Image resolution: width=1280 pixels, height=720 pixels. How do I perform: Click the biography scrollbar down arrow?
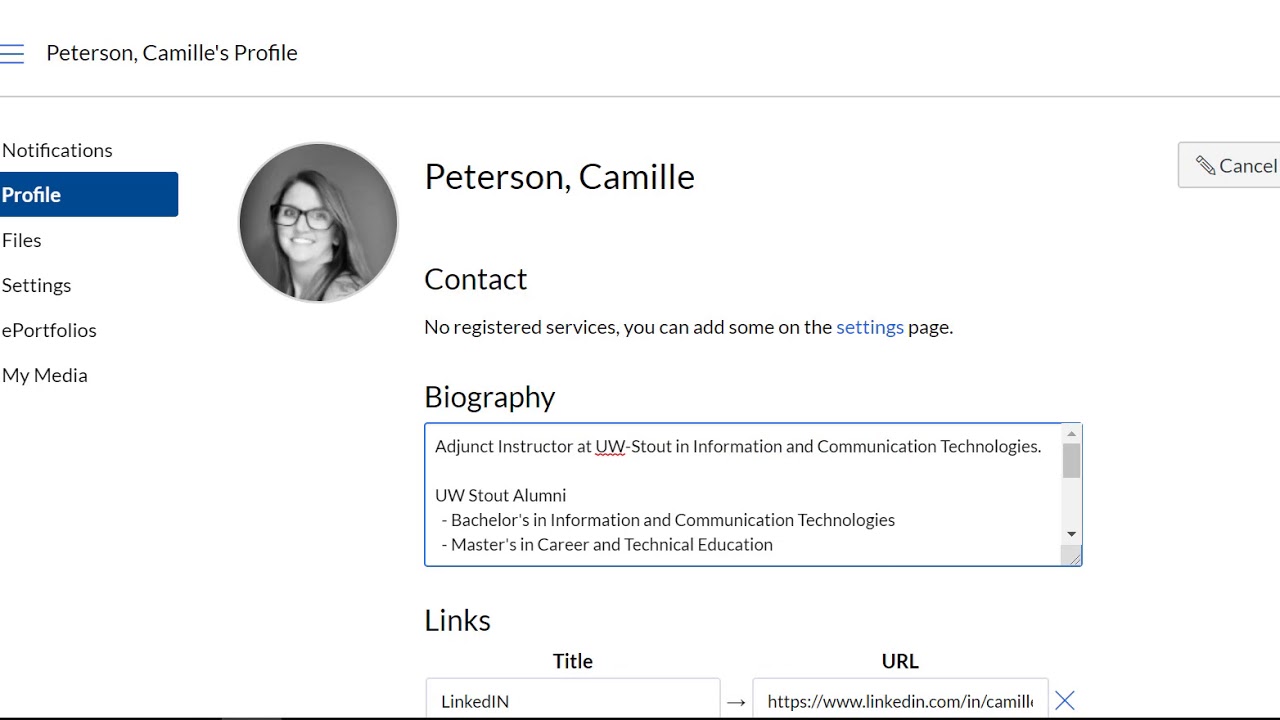tap(1071, 534)
